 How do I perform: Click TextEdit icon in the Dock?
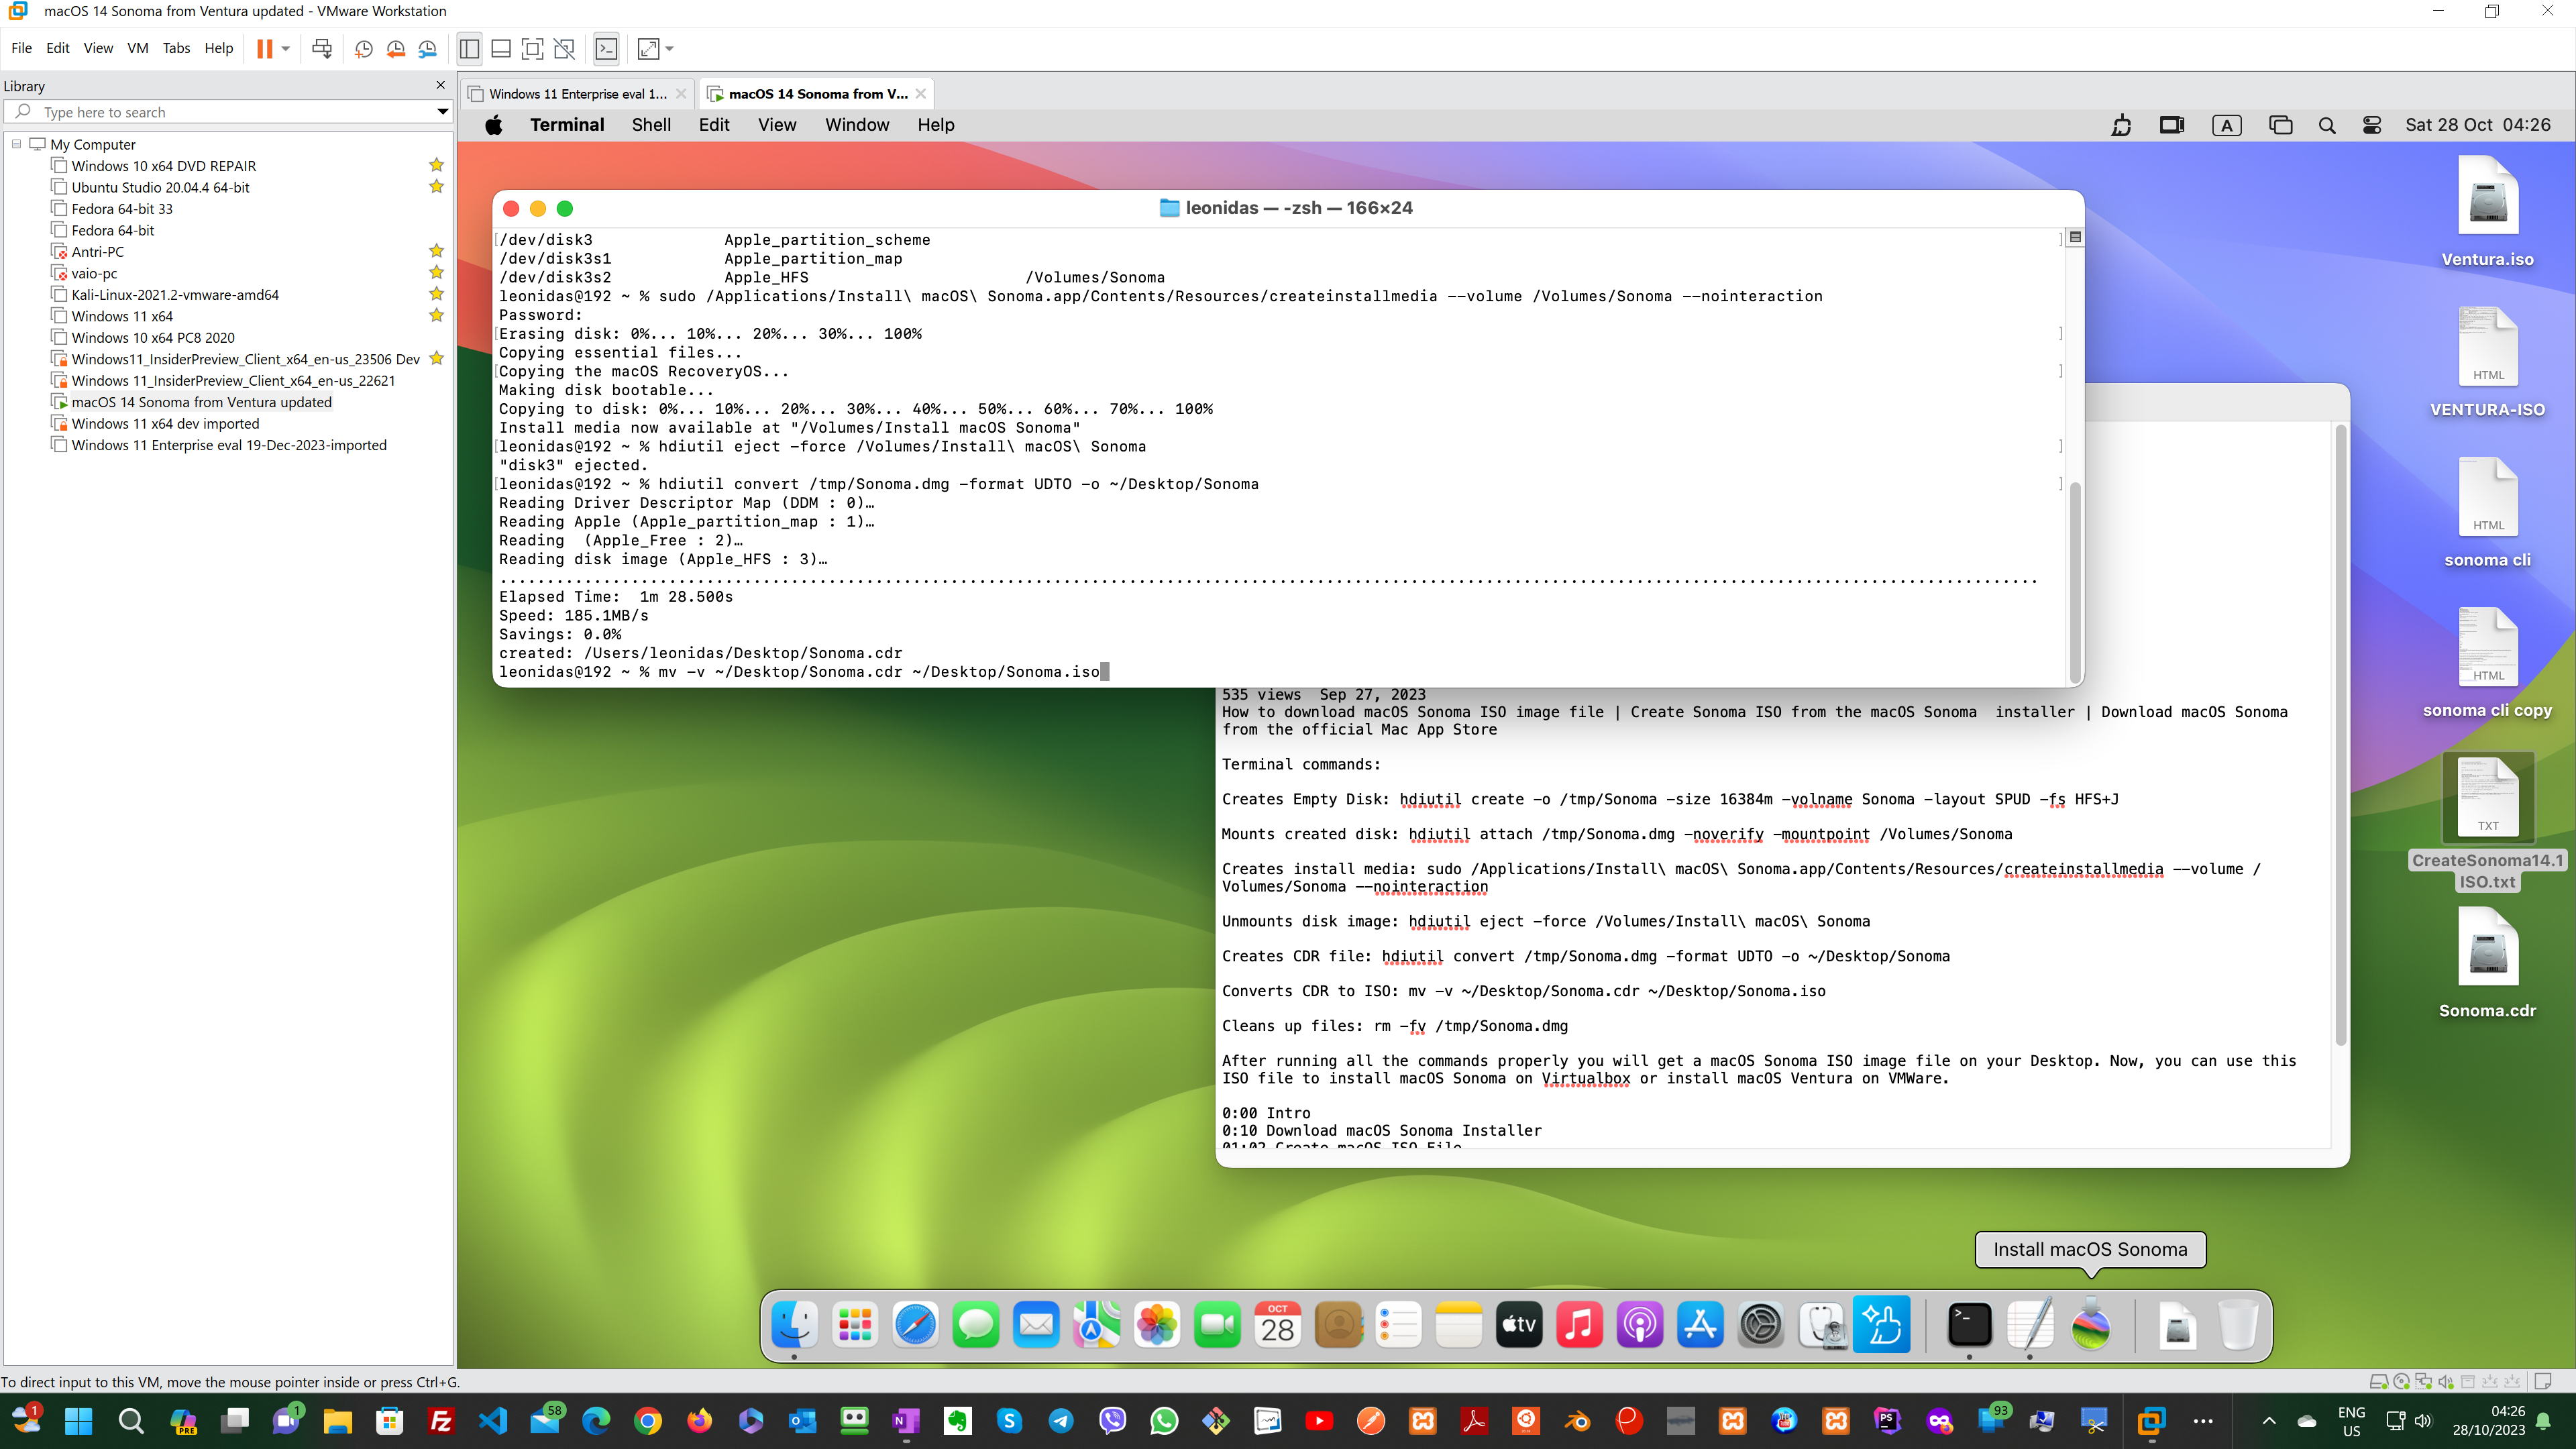(2030, 1325)
